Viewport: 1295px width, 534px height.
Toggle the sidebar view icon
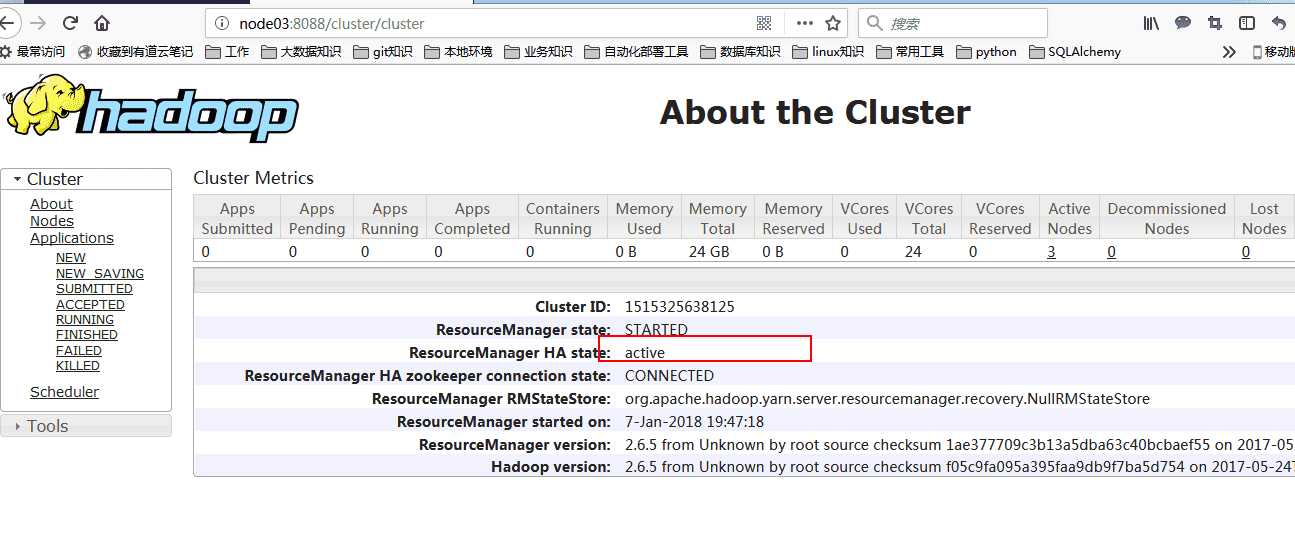[1246, 23]
